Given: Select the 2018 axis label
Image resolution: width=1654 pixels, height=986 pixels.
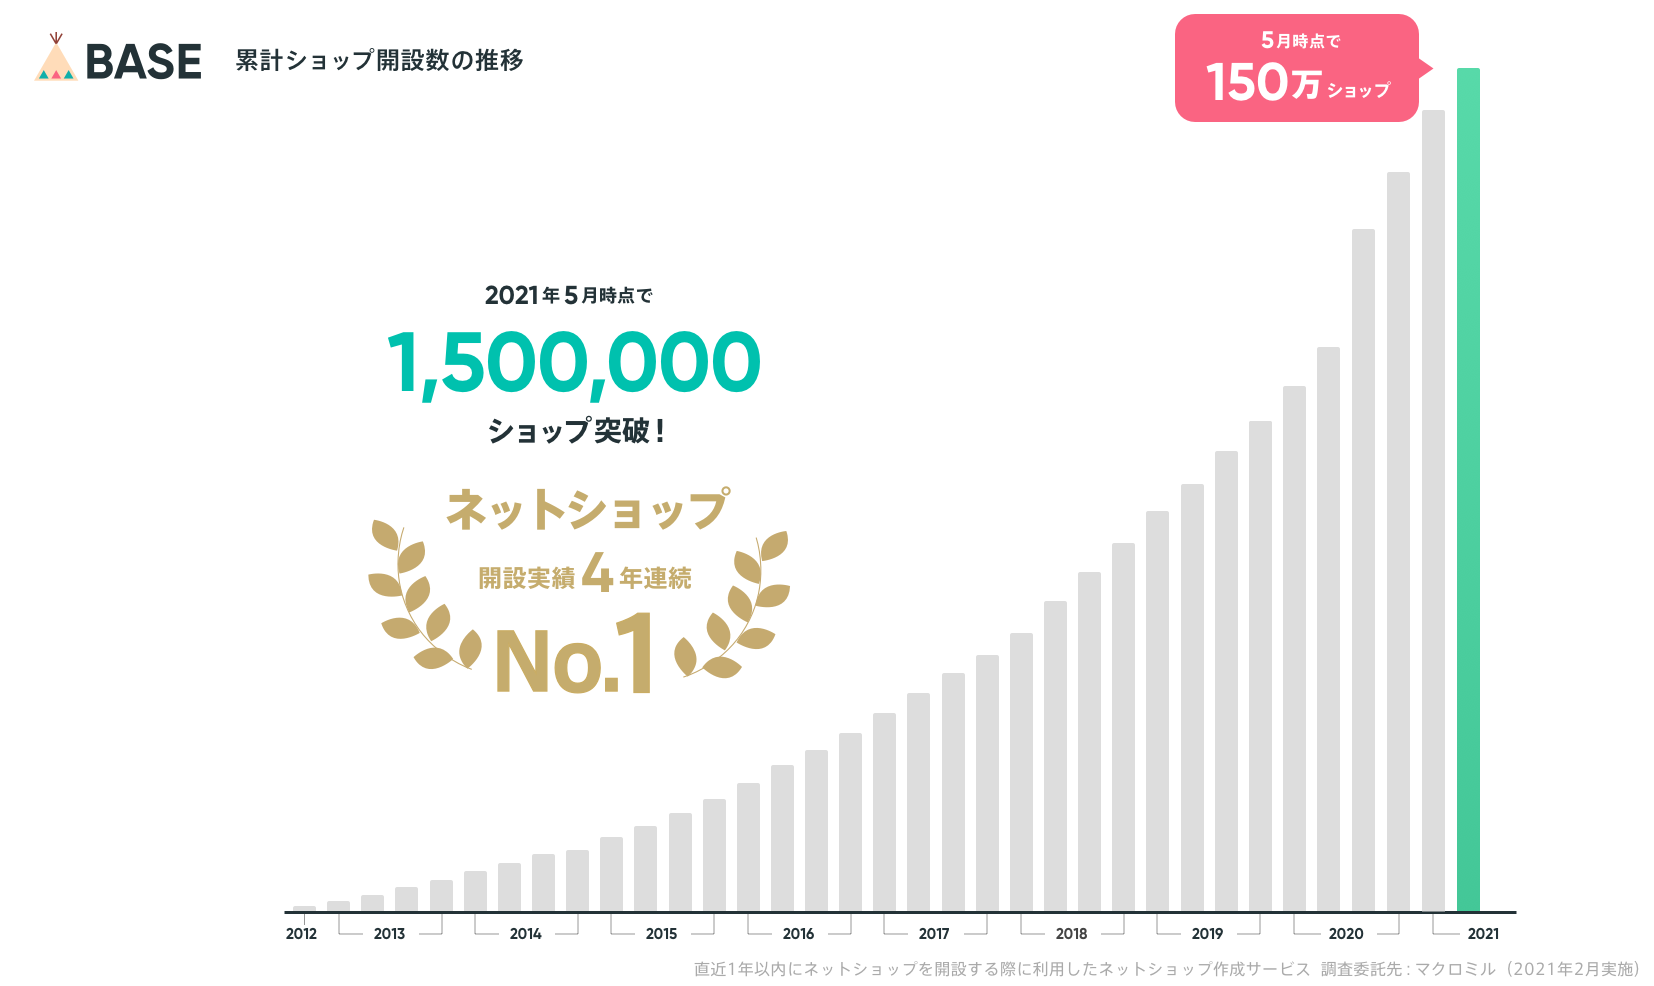Looking at the screenshot, I should pos(1071,933).
